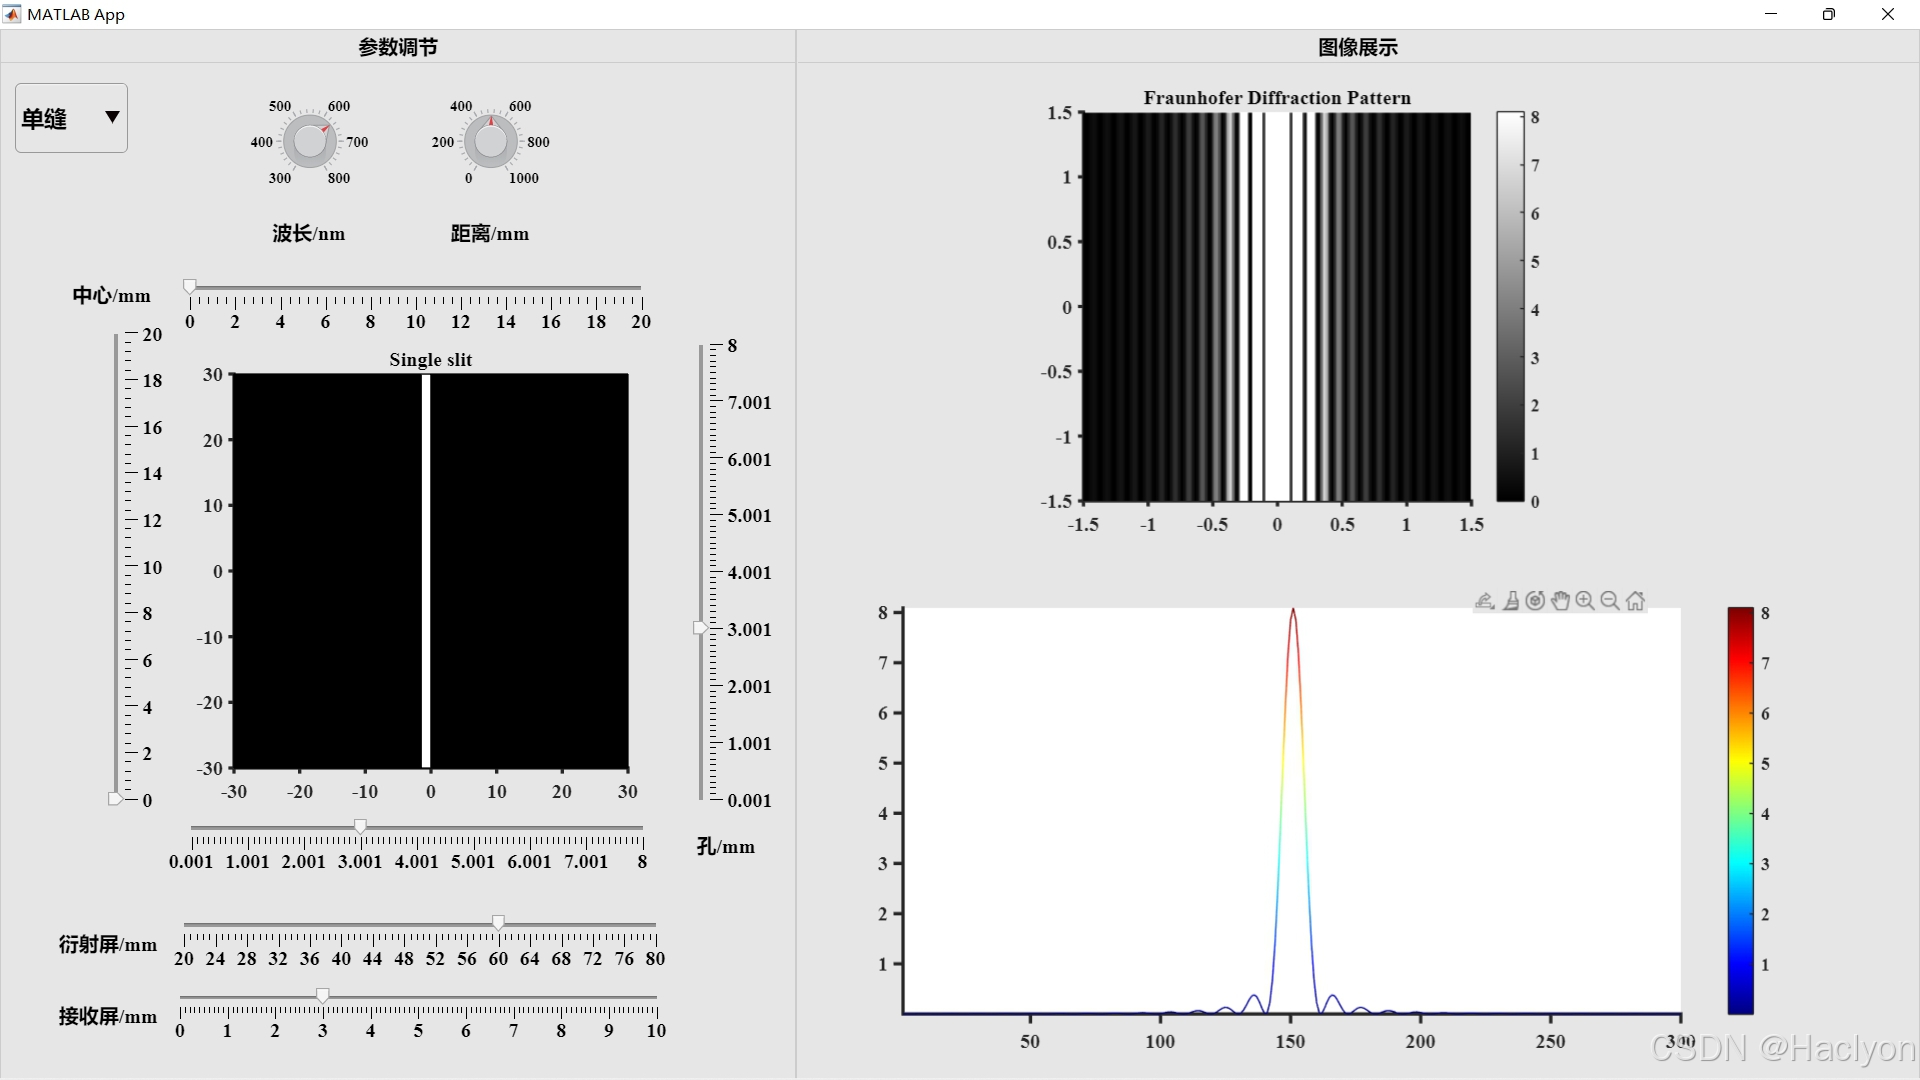1920x1080 pixels.
Task: Activate zoom out on the plot
Action: point(1610,601)
